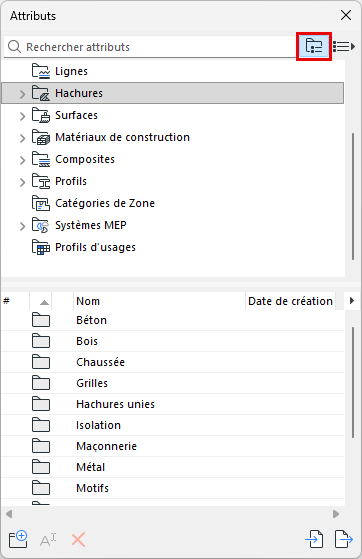The height and width of the screenshot is (559, 362).
Task: Toggle the folder tree view button
Action: pos(314,46)
